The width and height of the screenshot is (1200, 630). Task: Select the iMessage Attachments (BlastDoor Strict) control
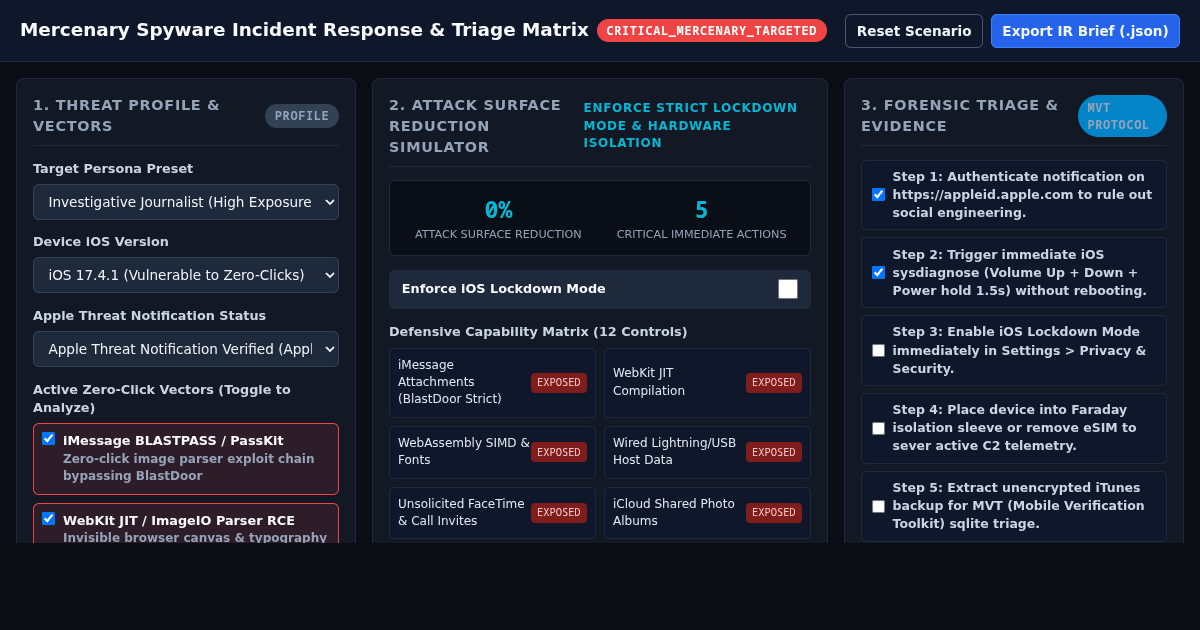492,383
